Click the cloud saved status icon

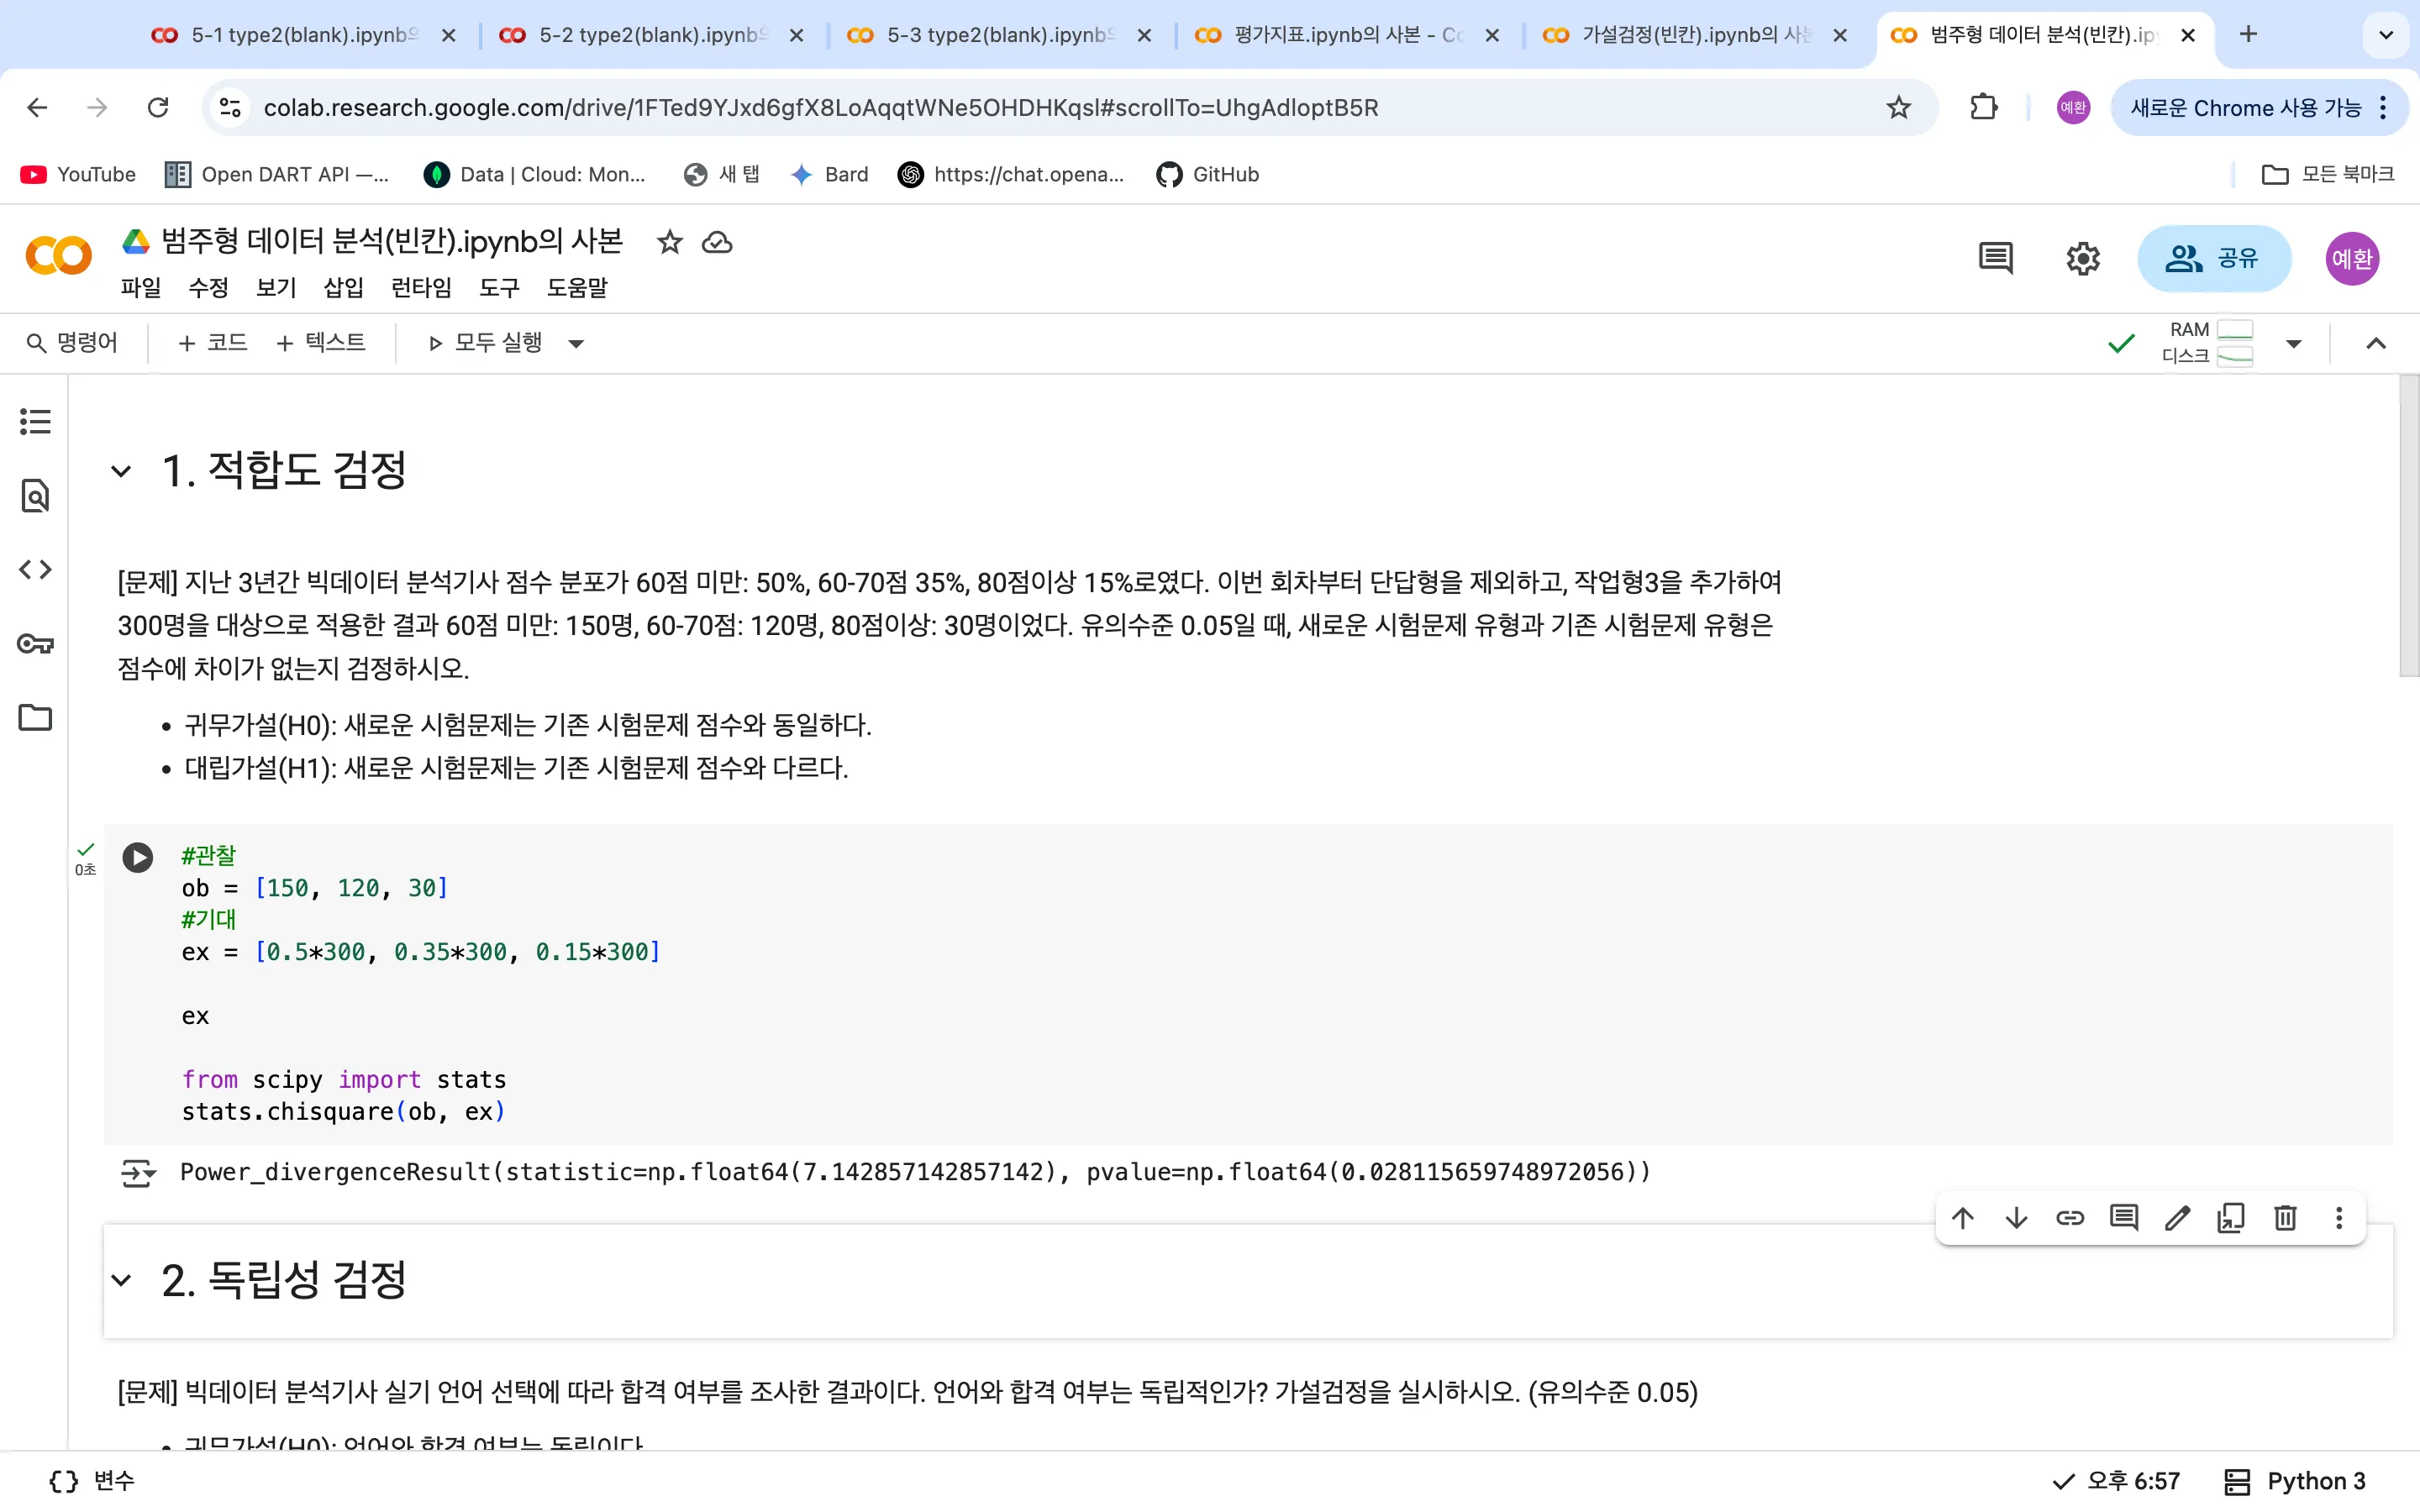point(717,242)
